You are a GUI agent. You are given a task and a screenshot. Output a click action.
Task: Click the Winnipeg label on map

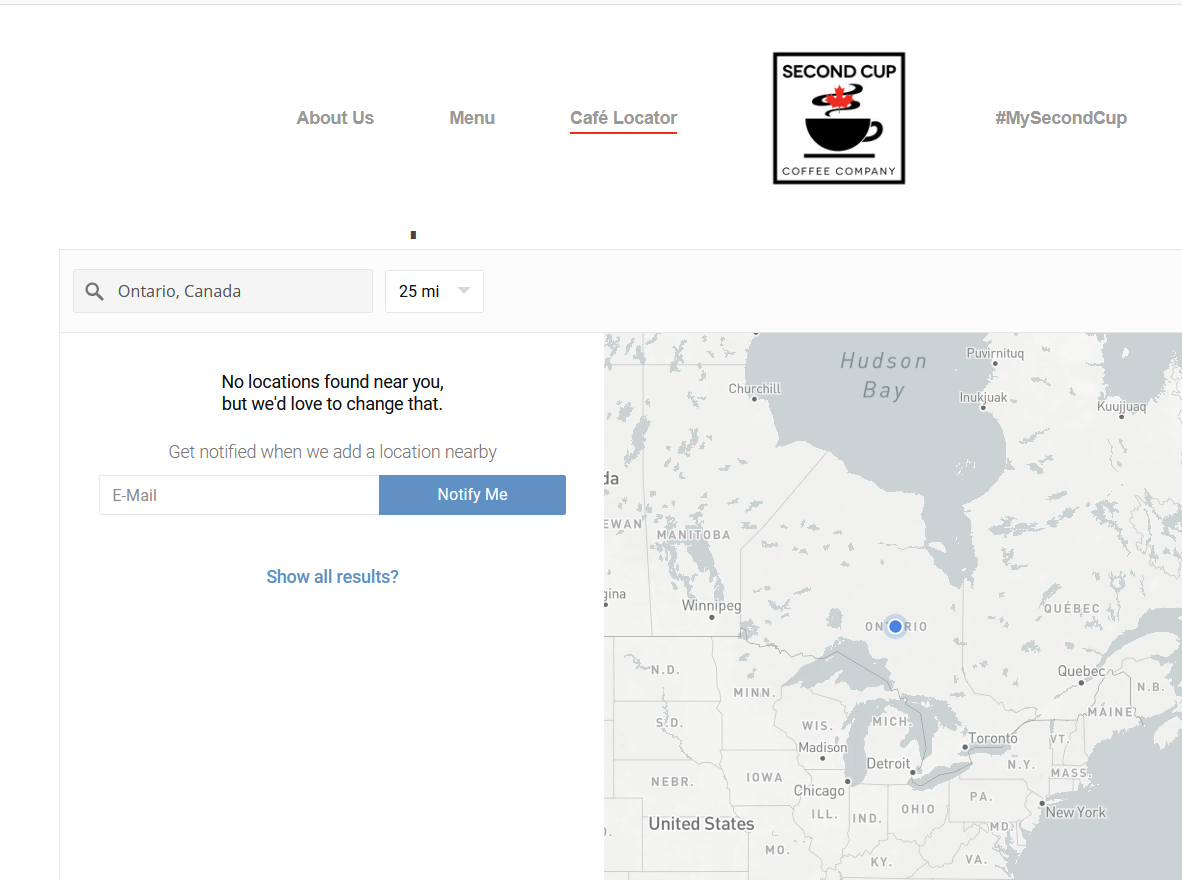(x=712, y=606)
